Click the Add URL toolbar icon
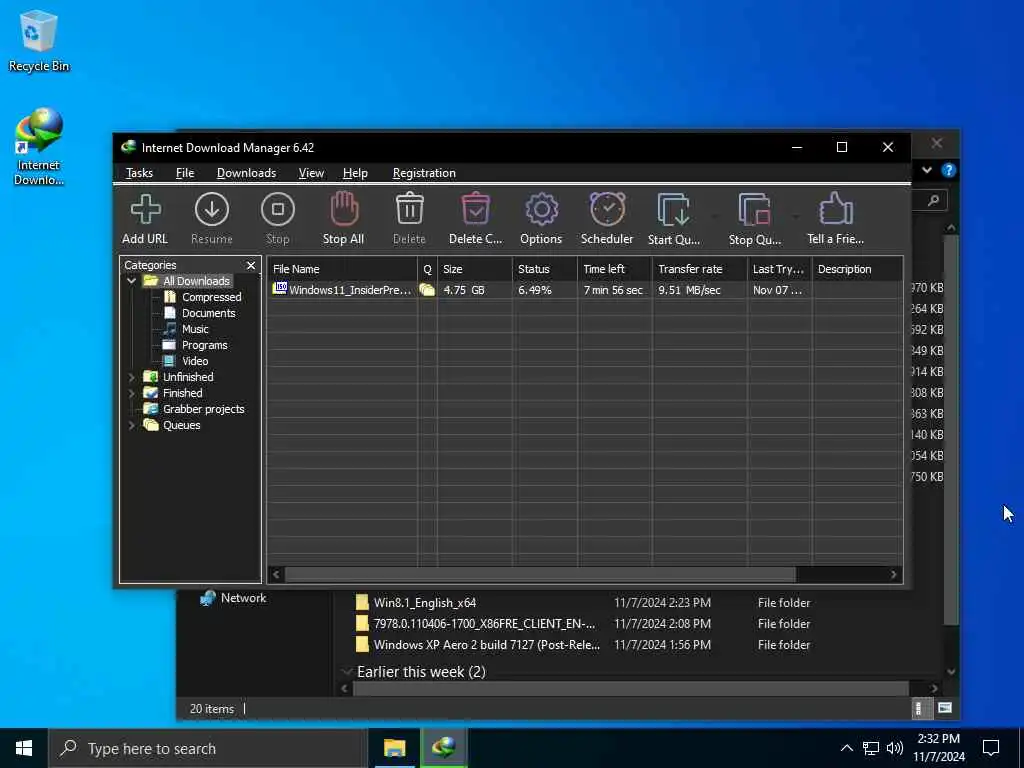The image size is (1024, 768). click(x=145, y=210)
